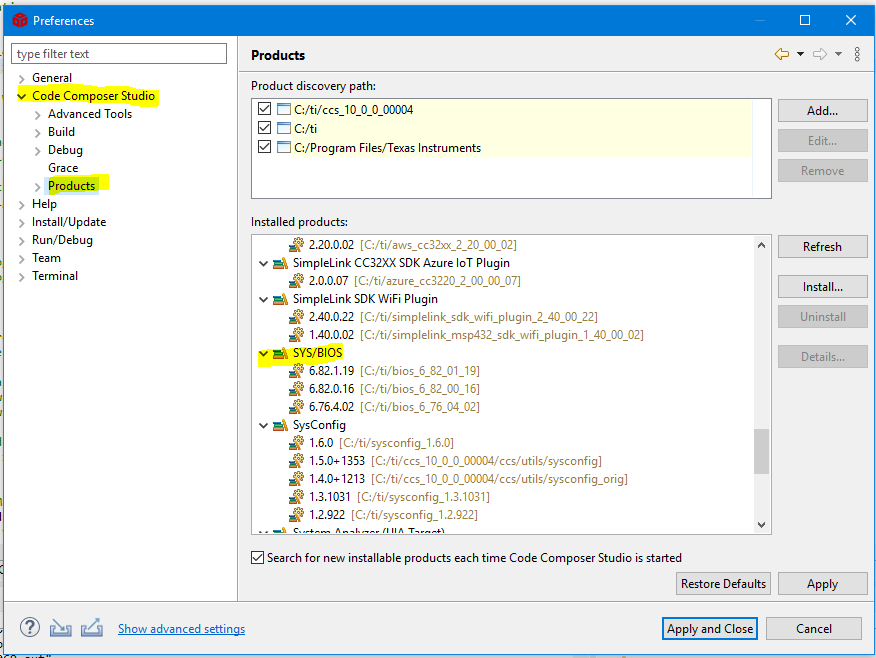Viewport: 876px width, 658px height.
Task: Expand the Products tree node
Action: pos(37,187)
